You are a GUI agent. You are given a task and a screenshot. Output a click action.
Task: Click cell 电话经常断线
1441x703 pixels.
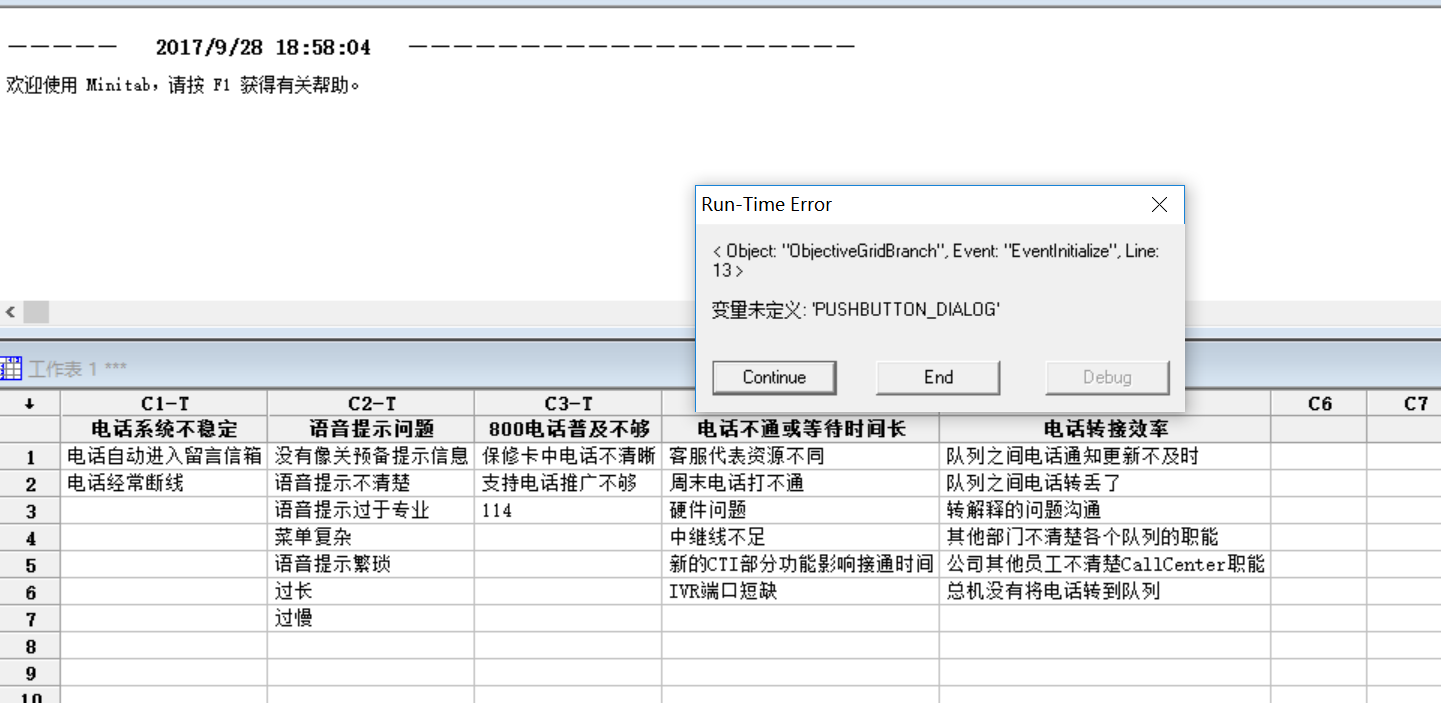[x=164, y=483]
